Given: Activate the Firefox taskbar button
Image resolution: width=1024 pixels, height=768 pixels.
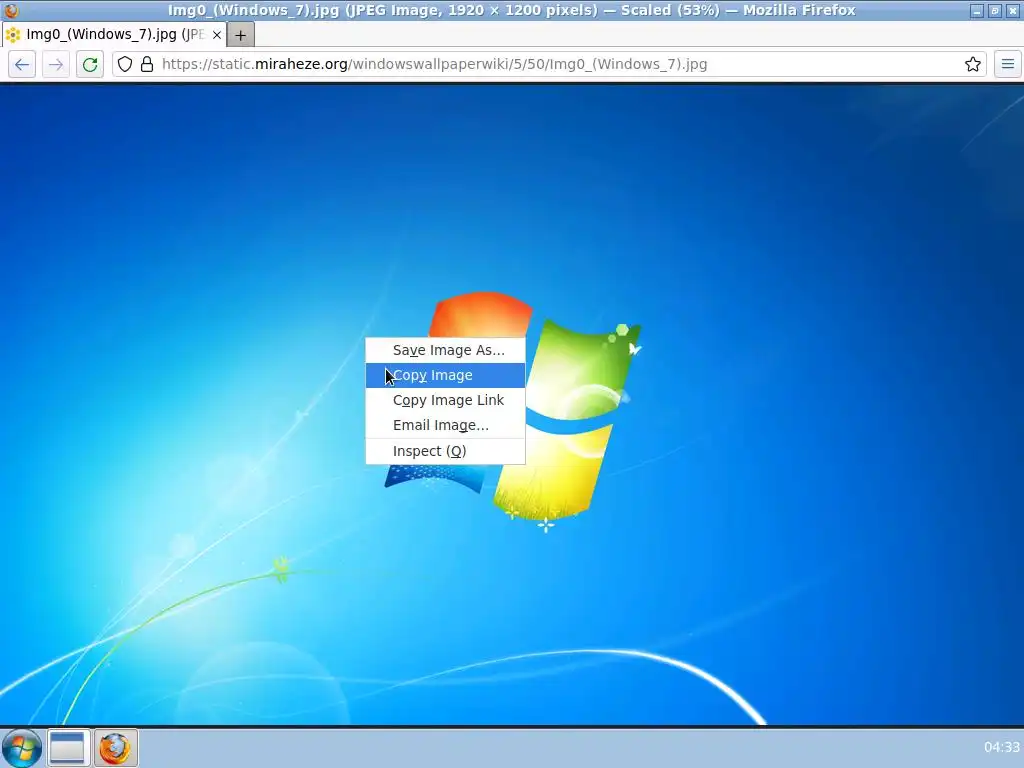Looking at the screenshot, I should pos(115,748).
